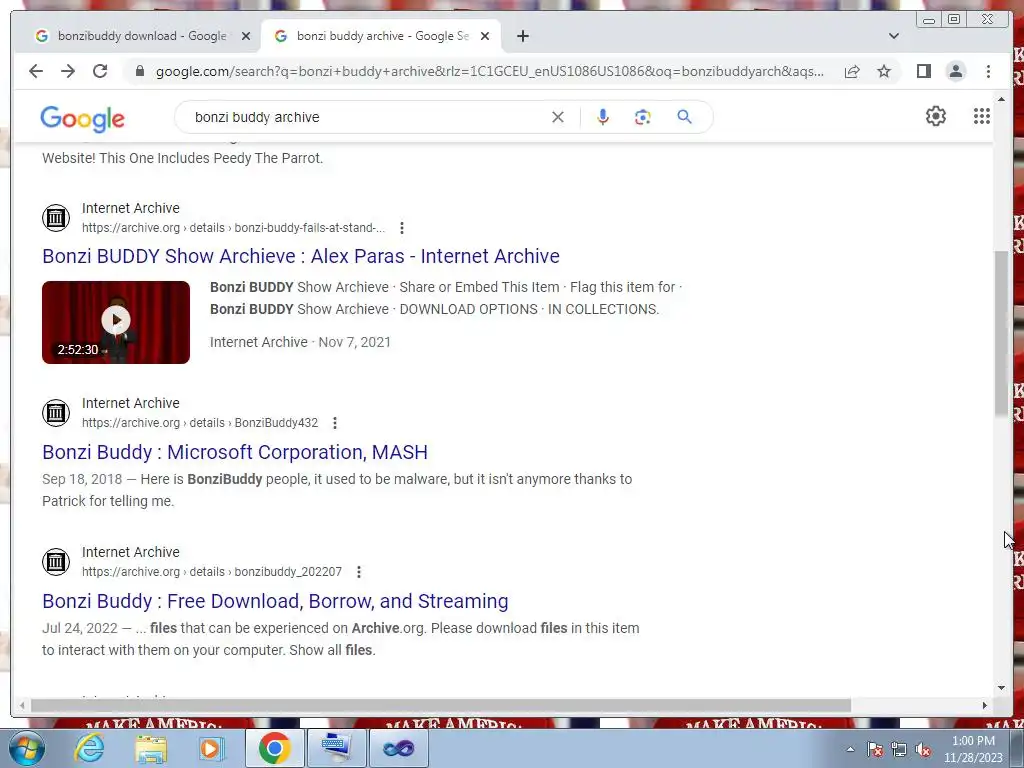Click Chrome icon in taskbar
This screenshot has width=1024, height=768.
pyautogui.click(x=274, y=748)
